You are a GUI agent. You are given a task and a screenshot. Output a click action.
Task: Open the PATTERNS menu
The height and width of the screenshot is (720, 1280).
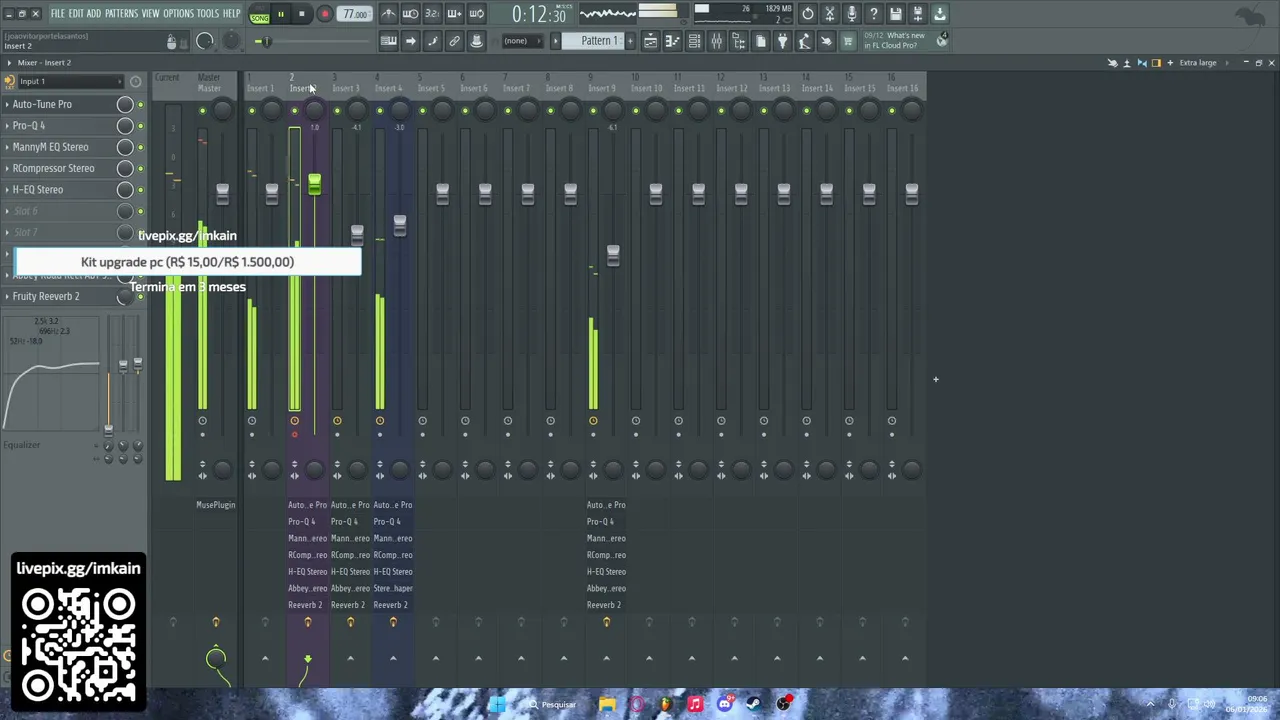(x=121, y=14)
